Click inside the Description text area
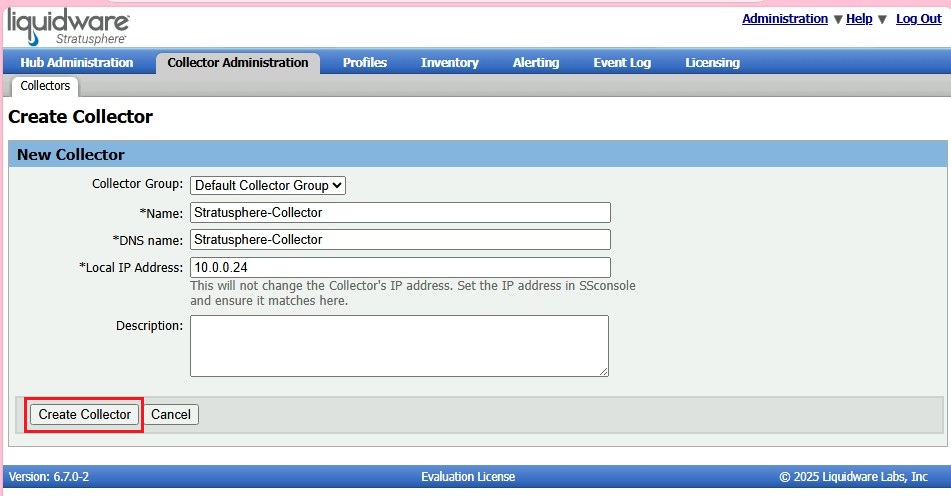The height and width of the screenshot is (496, 951). click(399, 346)
